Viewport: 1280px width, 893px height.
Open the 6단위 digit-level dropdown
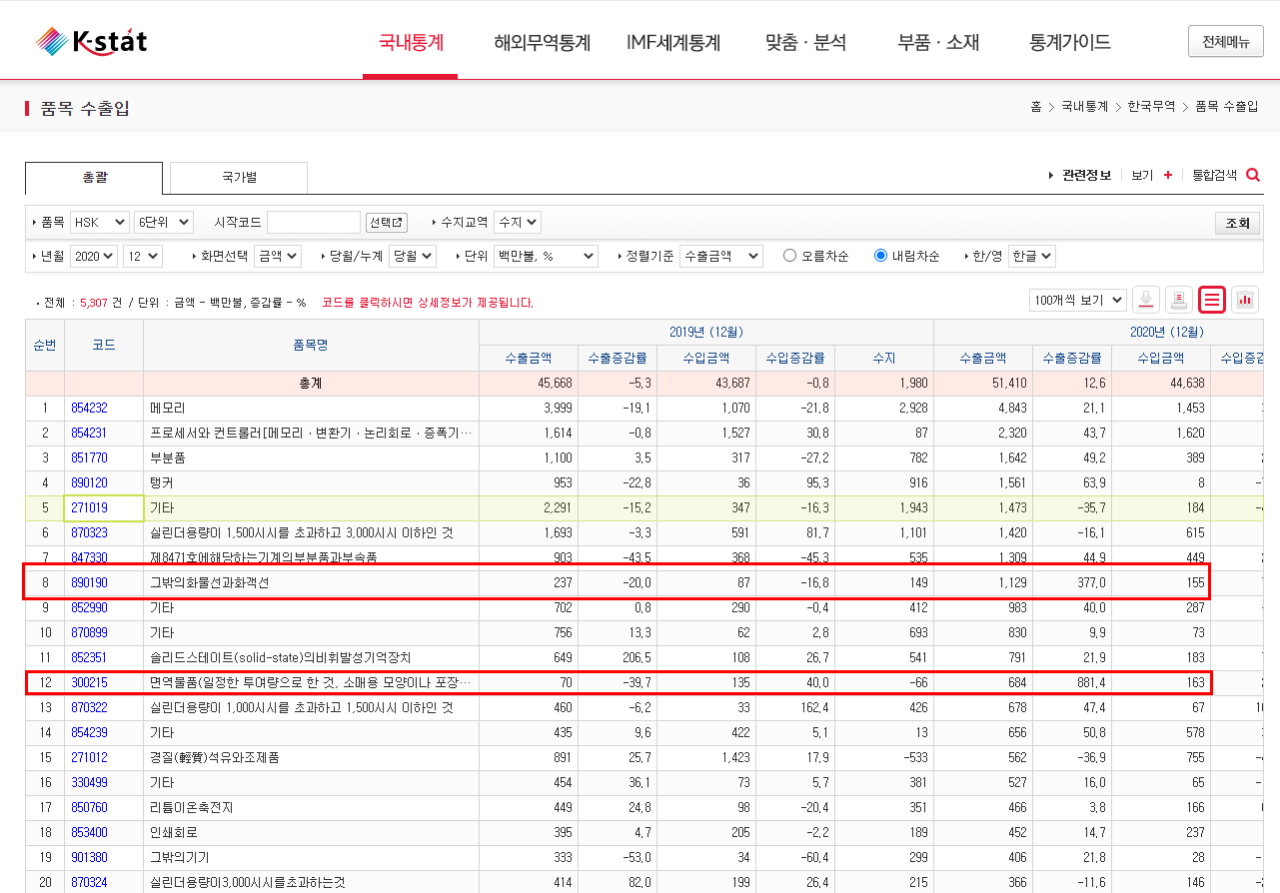click(163, 222)
